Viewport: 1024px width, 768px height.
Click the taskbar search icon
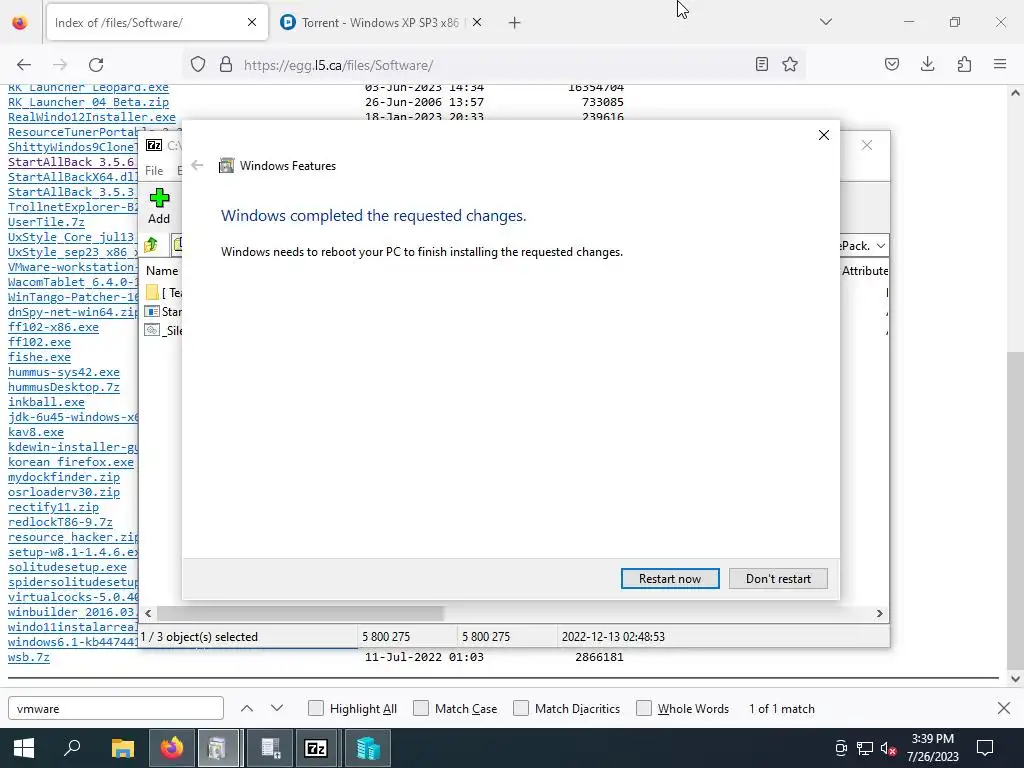coord(72,748)
